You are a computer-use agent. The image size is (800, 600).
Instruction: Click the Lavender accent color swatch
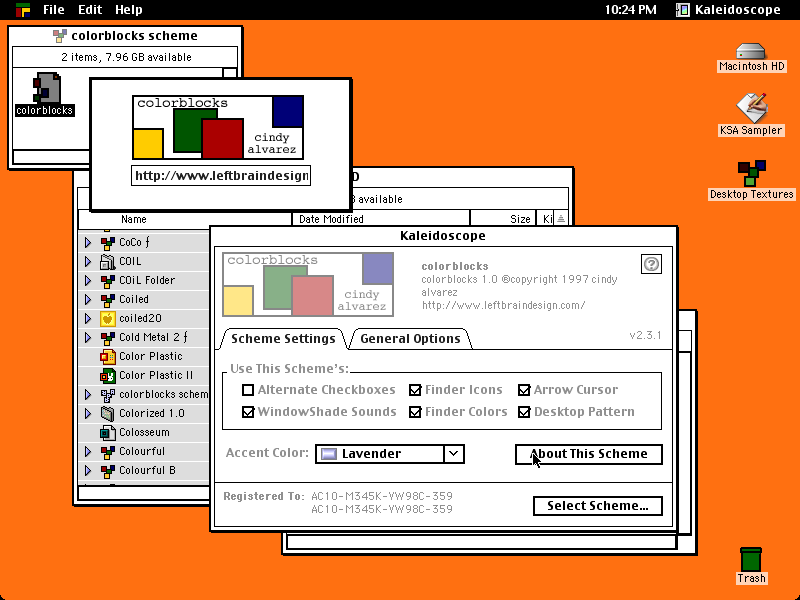click(329, 454)
